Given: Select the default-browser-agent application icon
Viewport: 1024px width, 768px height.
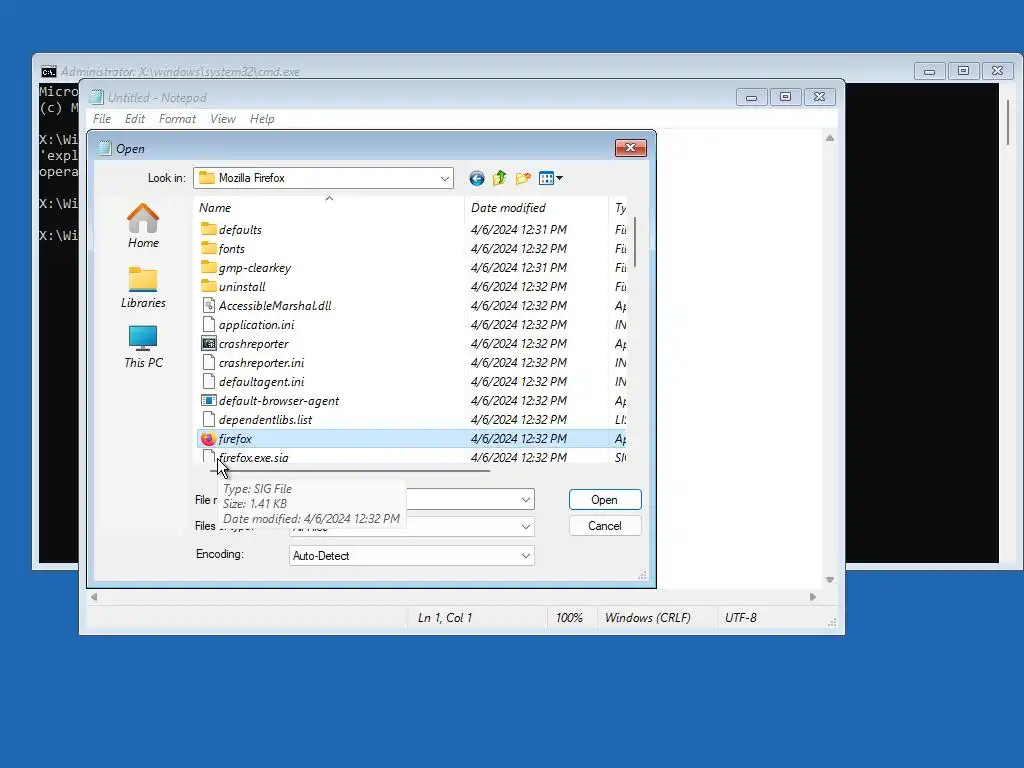Looking at the screenshot, I should tap(208, 400).
